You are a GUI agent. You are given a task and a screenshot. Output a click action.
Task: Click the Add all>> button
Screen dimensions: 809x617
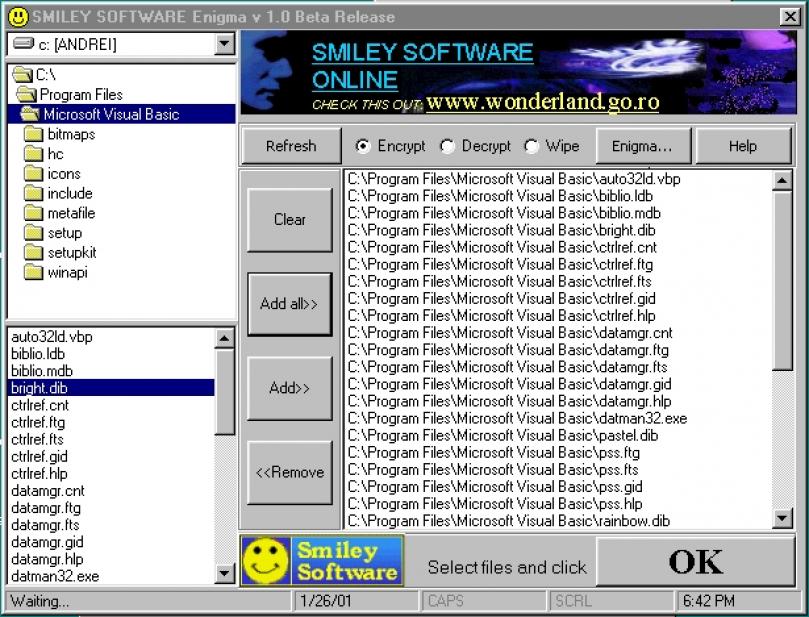[x=289, y=304]
